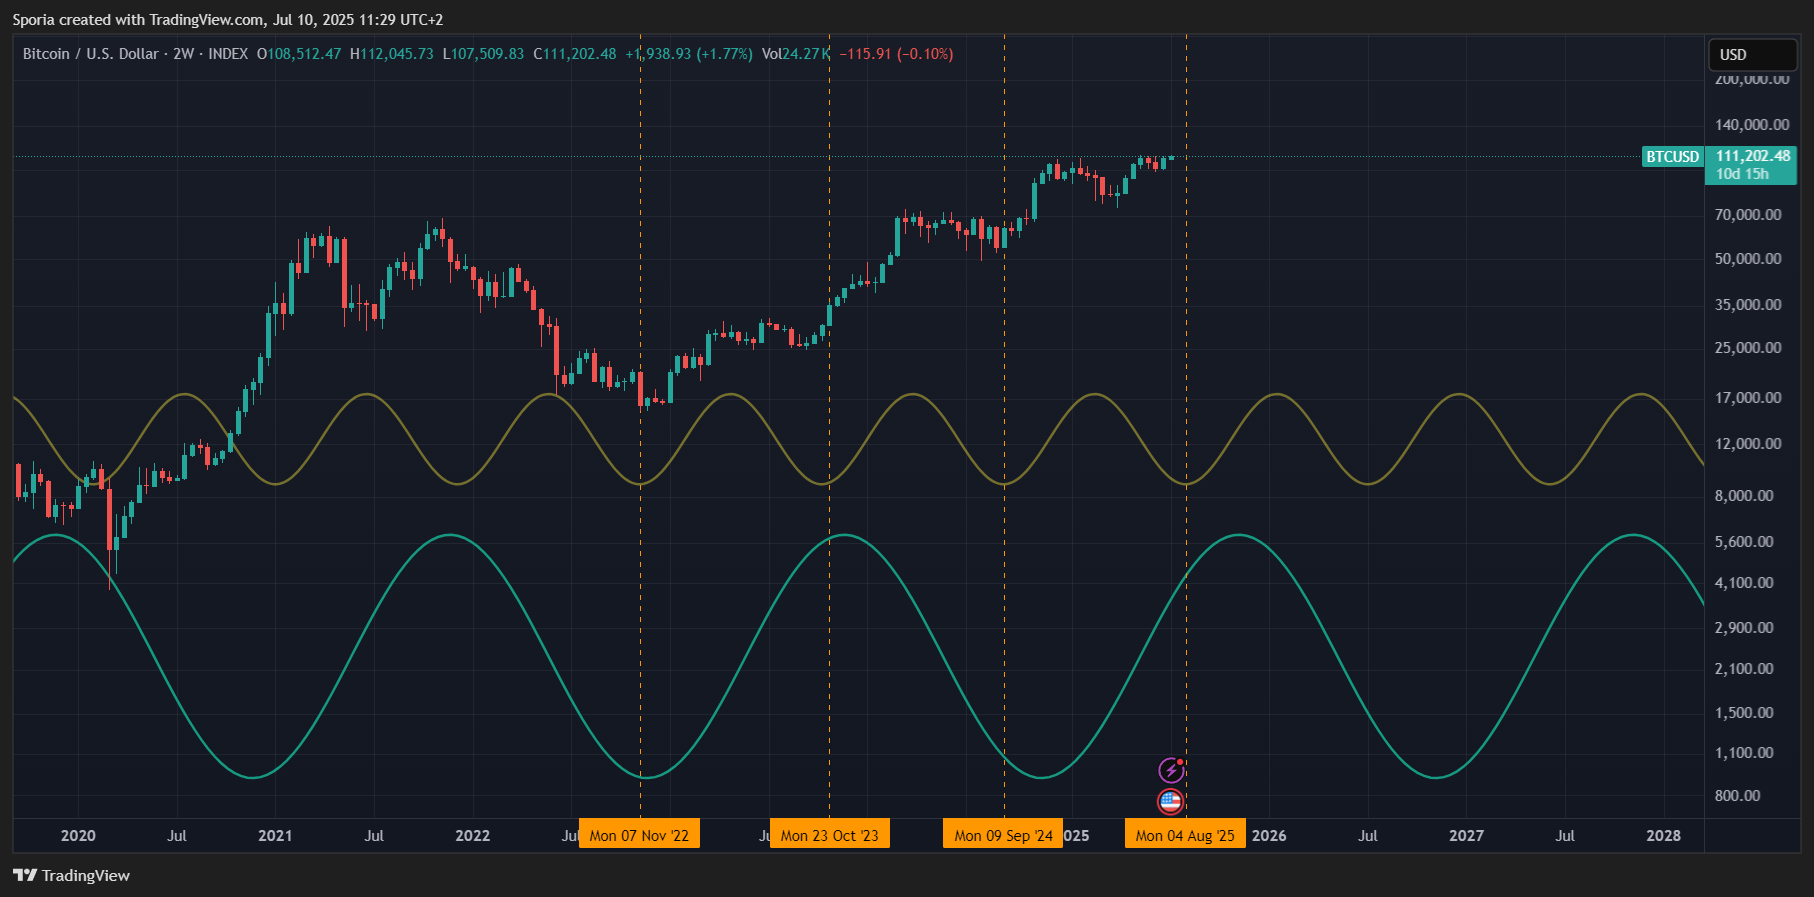Image resolution: width=1814 pixels, height=897 pixels.
Task: Click the 2027 label on time axis
Action: coord(1466,836)
